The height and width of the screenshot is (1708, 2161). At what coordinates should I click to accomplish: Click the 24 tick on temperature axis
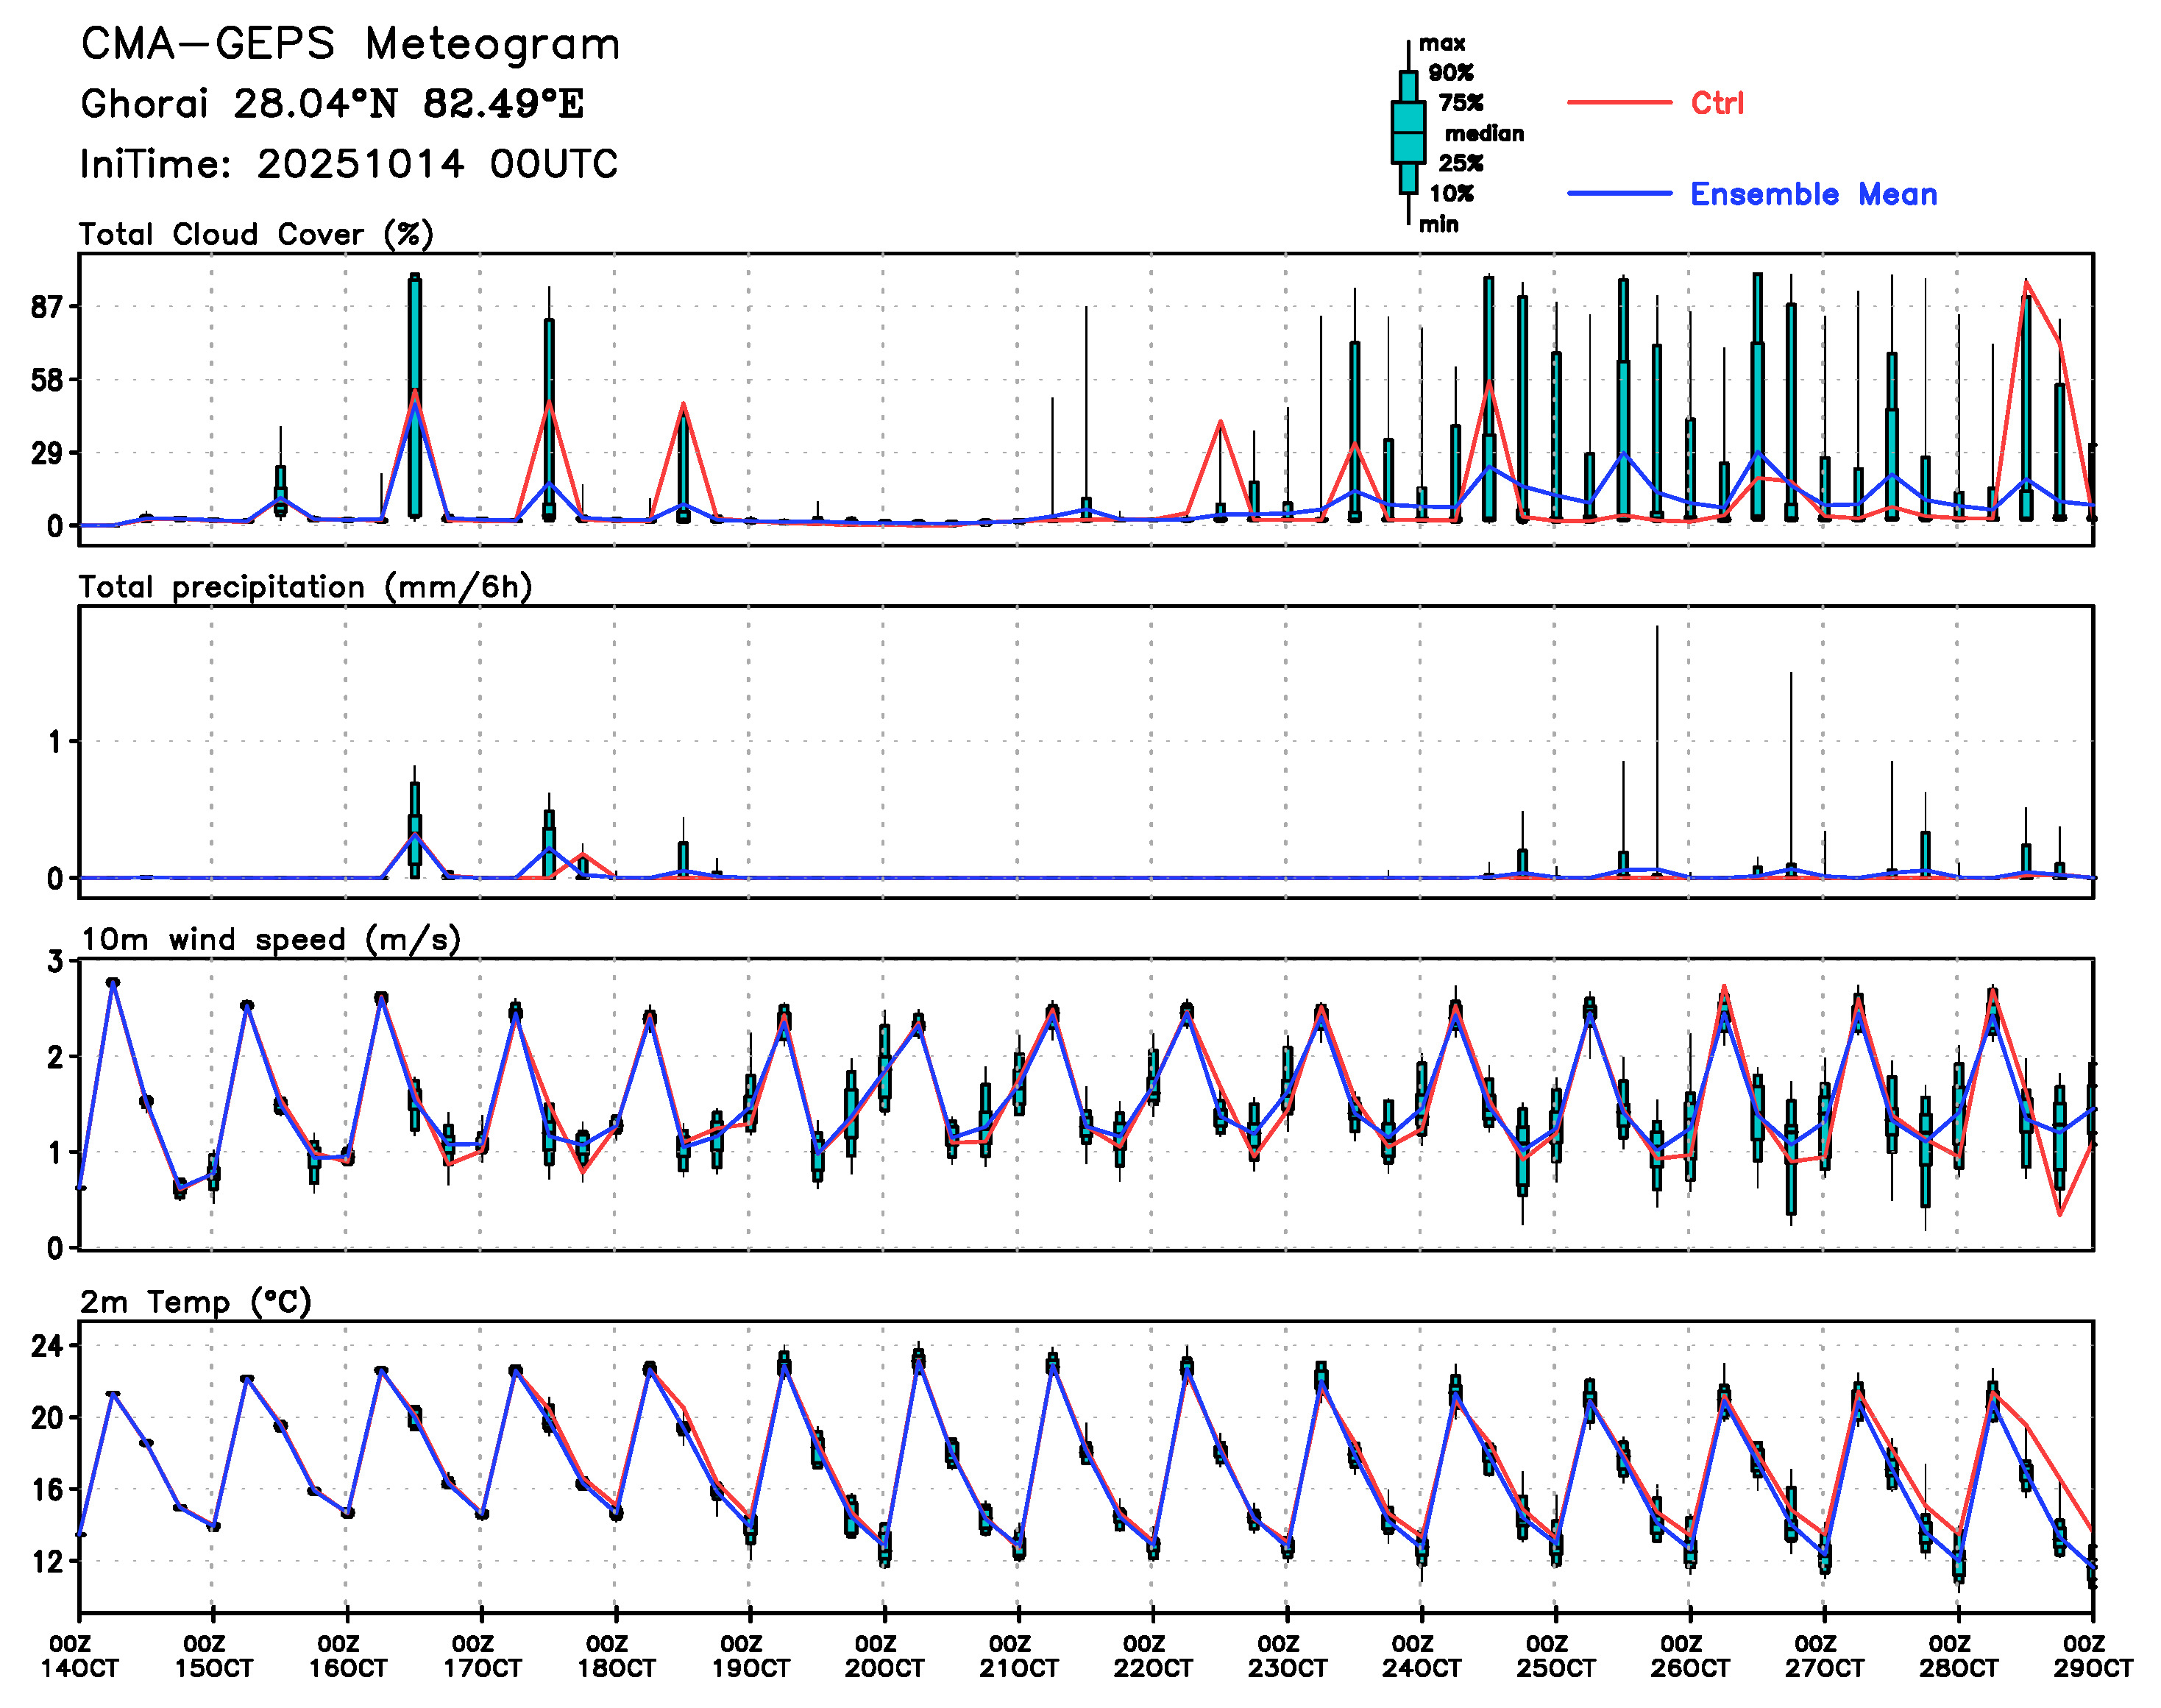[x=47, y=1346]
